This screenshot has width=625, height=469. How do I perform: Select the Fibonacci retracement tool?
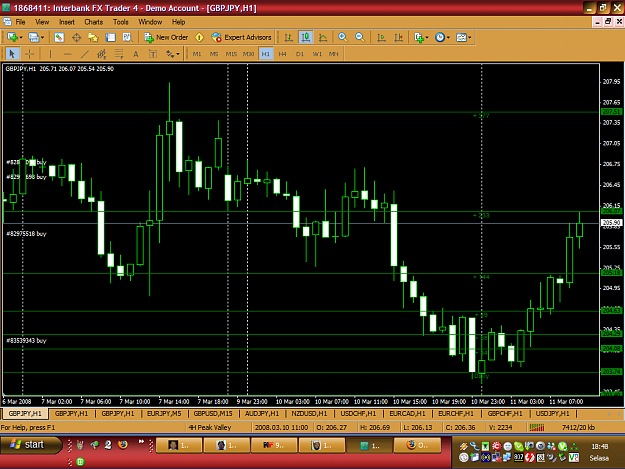coord(119,54)
